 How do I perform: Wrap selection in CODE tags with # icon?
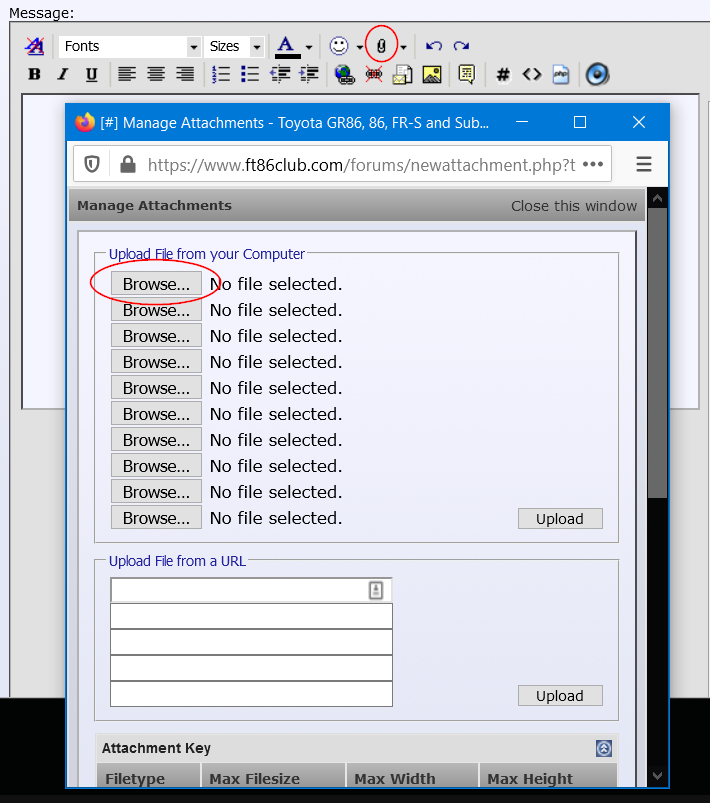503,74
